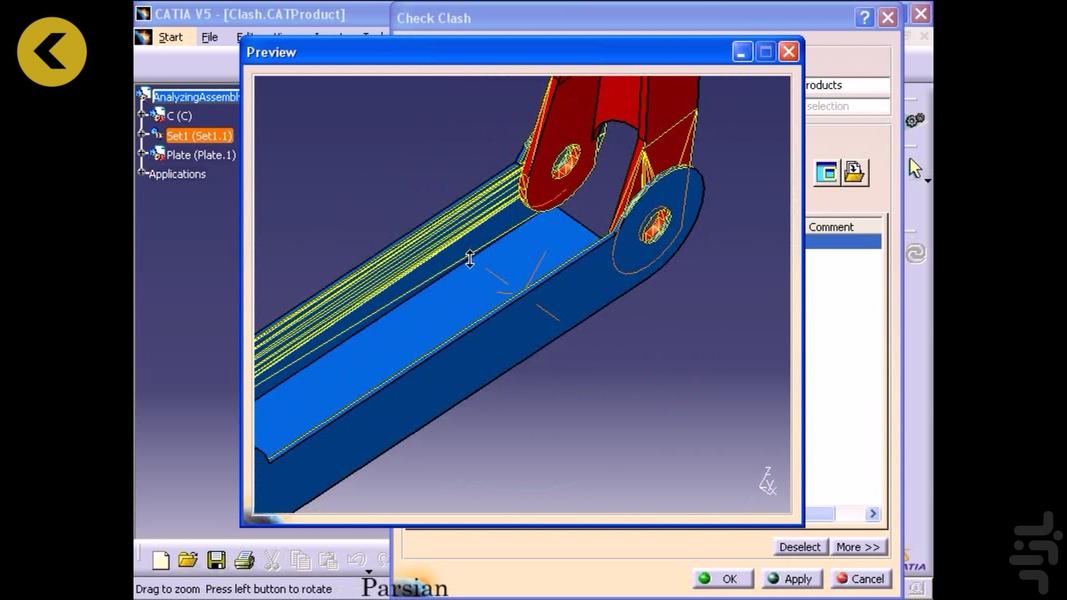
Task: Open the Start menu
Action: click(170, 36)
